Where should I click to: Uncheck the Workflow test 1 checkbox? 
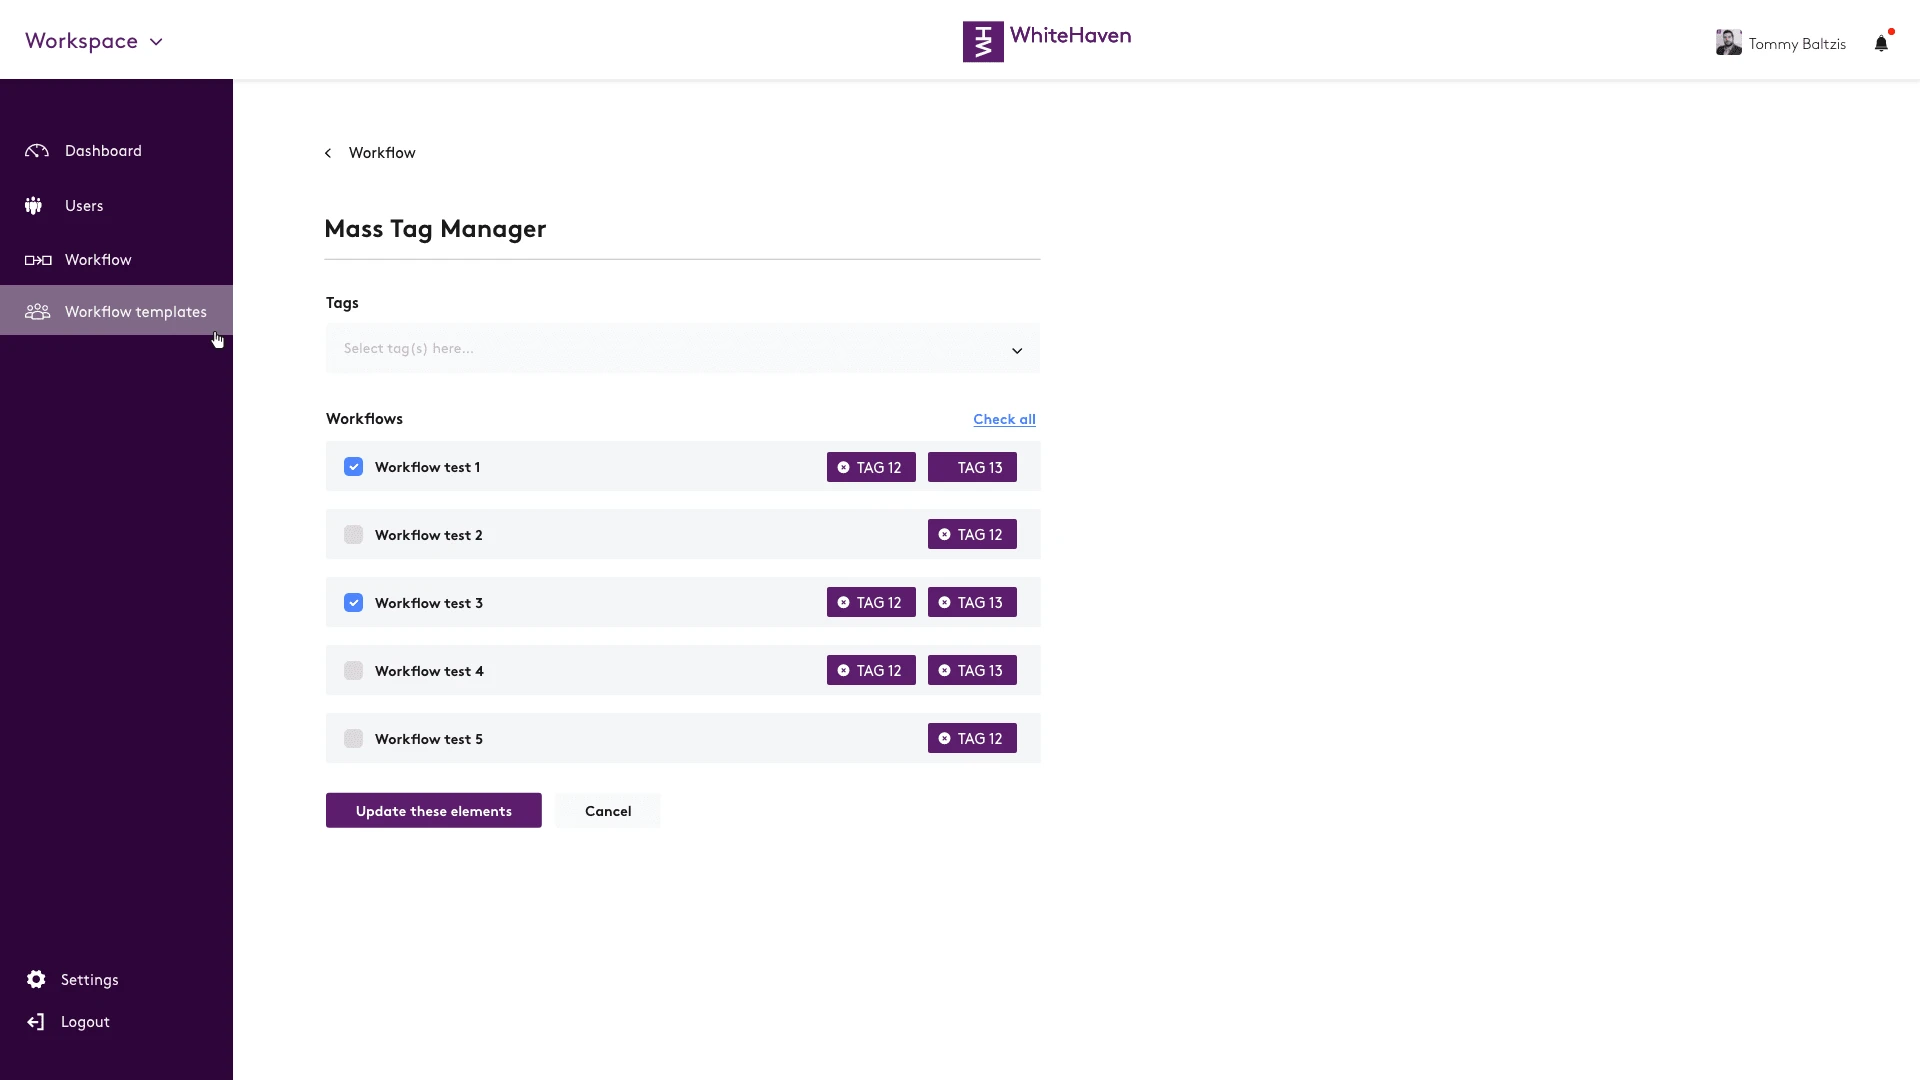point(353,467)
